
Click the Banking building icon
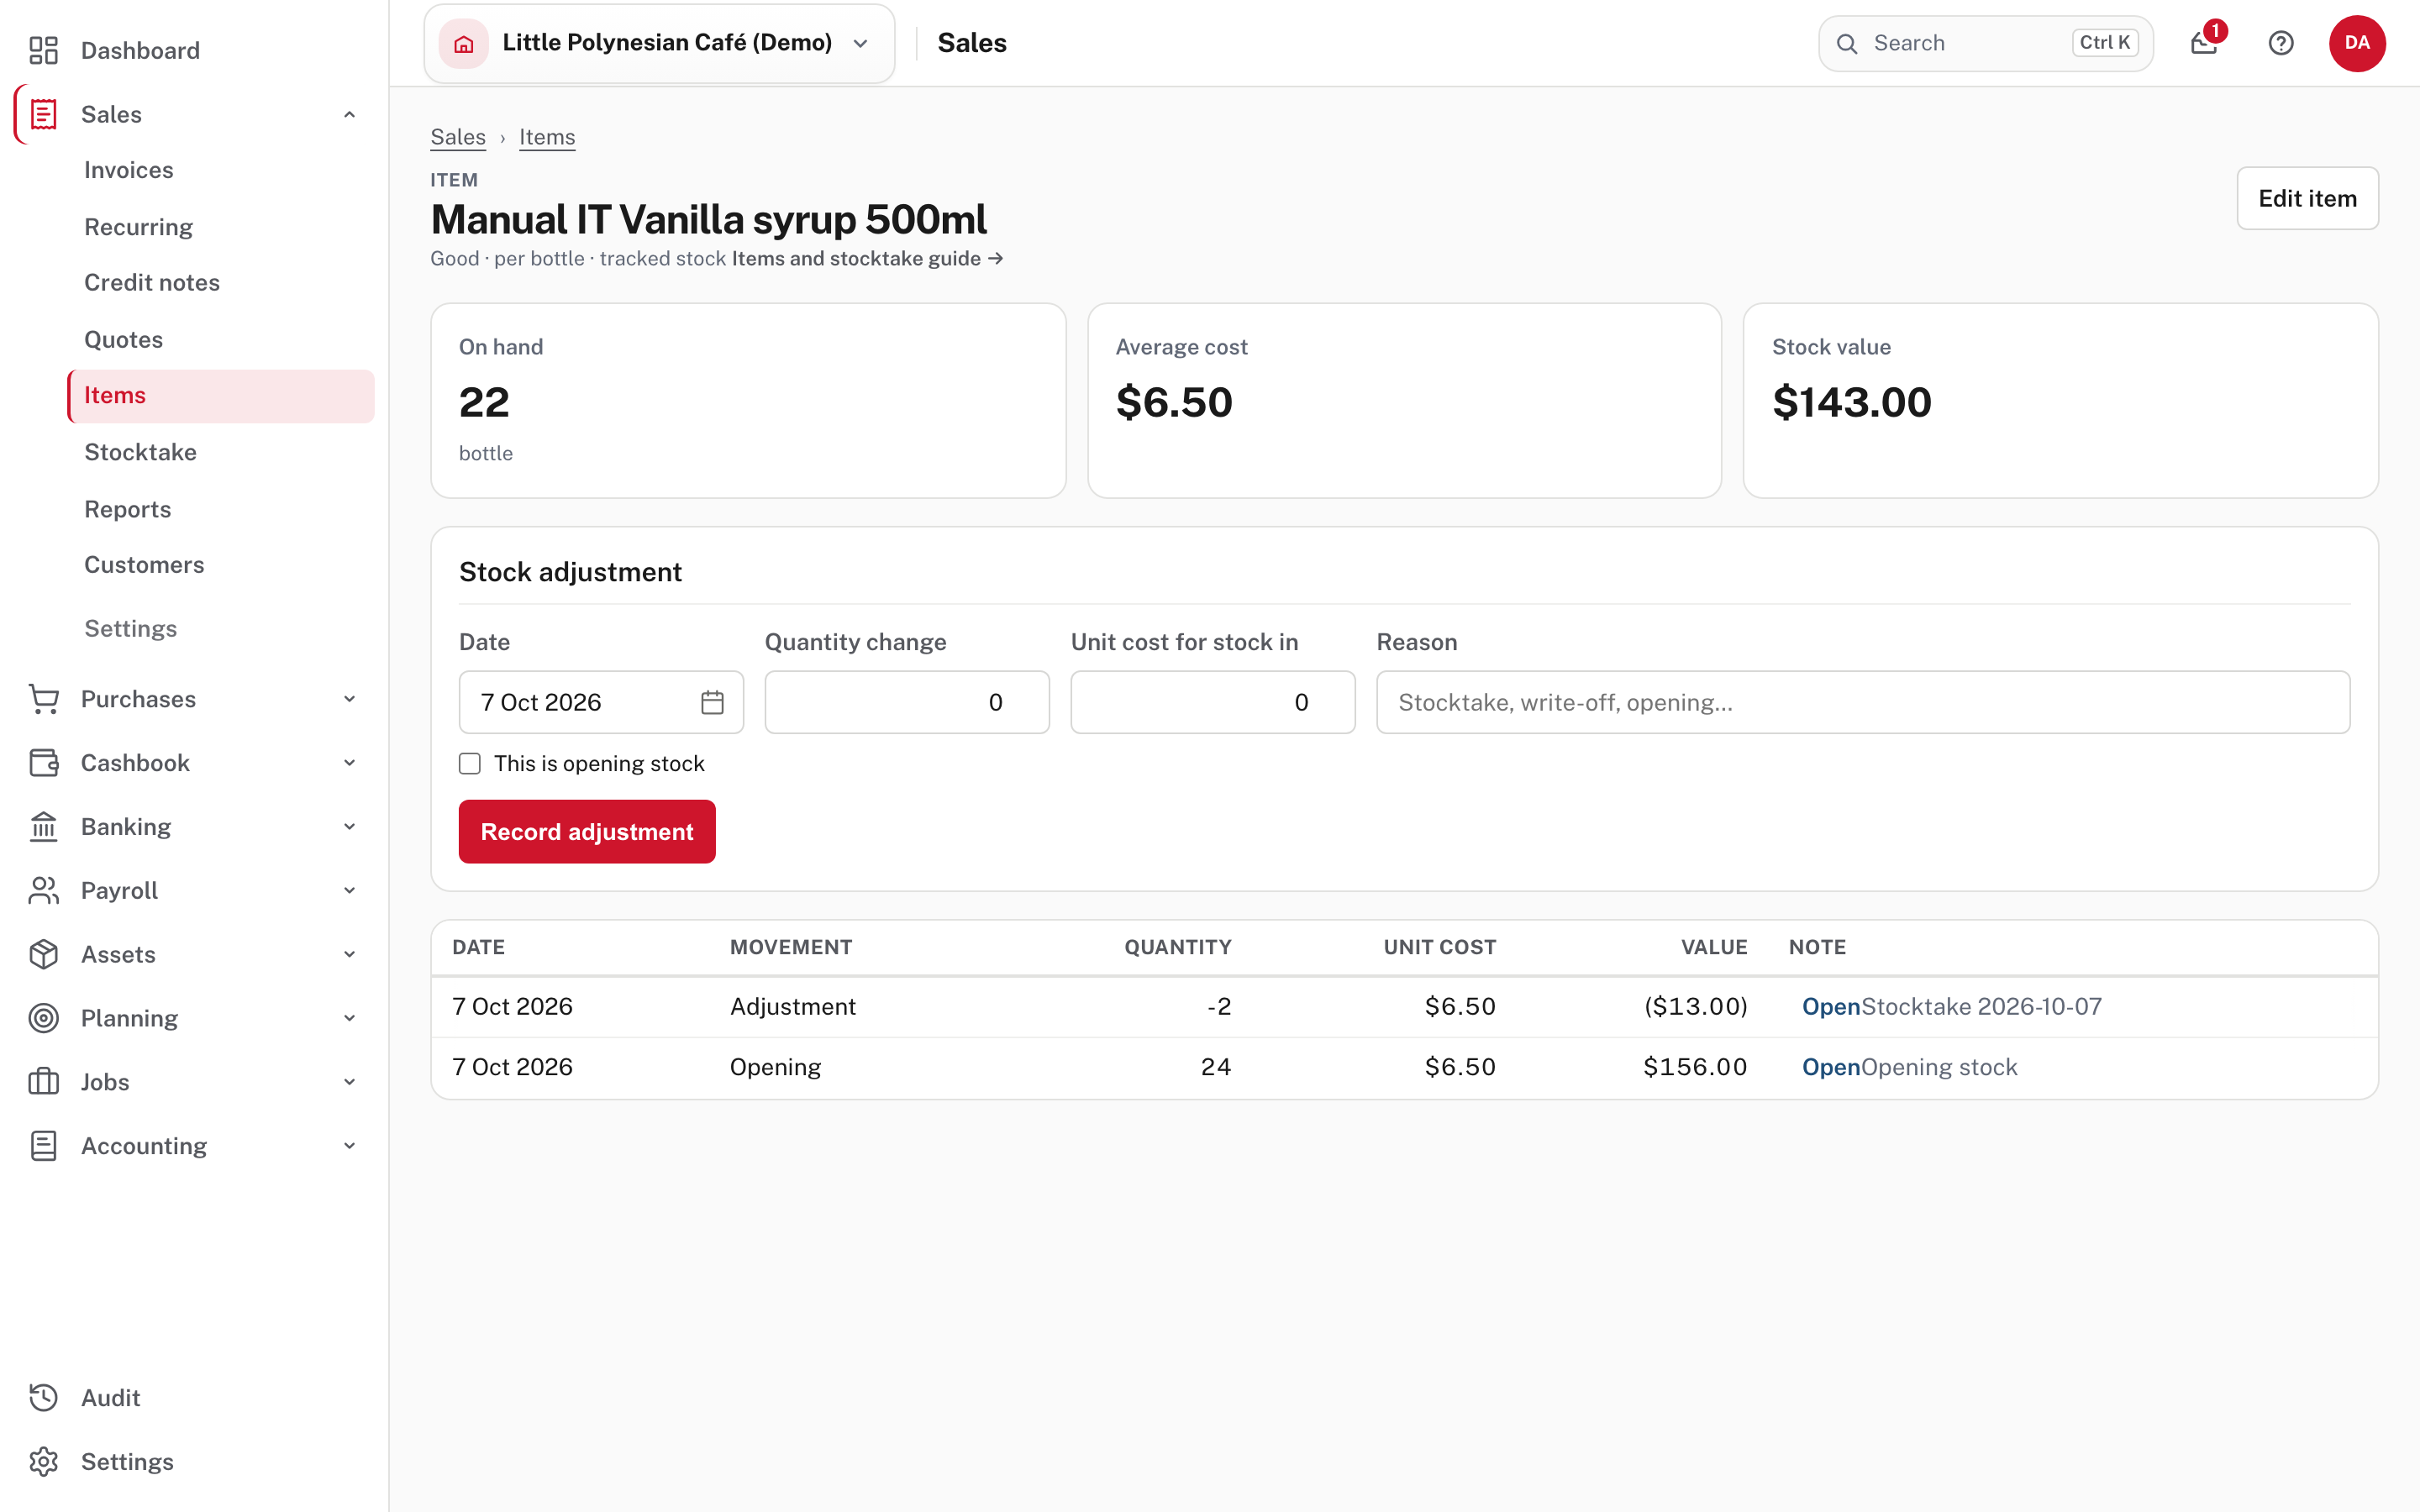point(43,827)
